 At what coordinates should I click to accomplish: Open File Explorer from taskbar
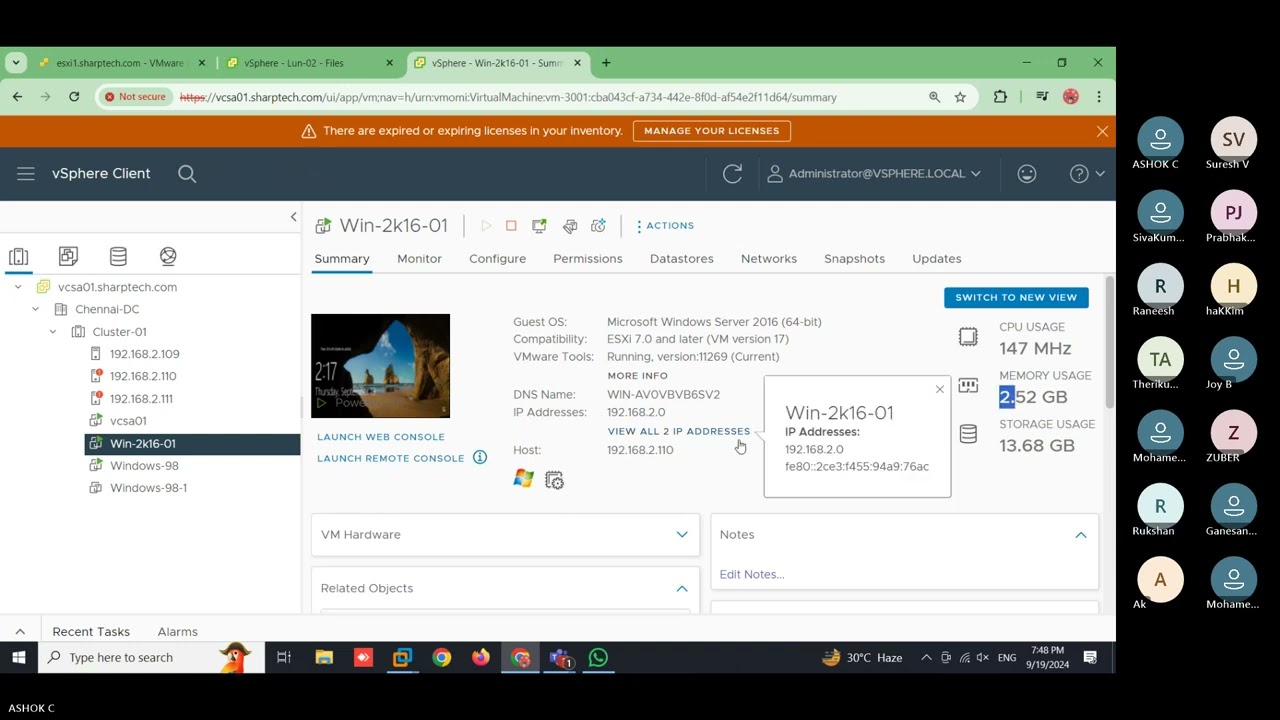(324, 658)
